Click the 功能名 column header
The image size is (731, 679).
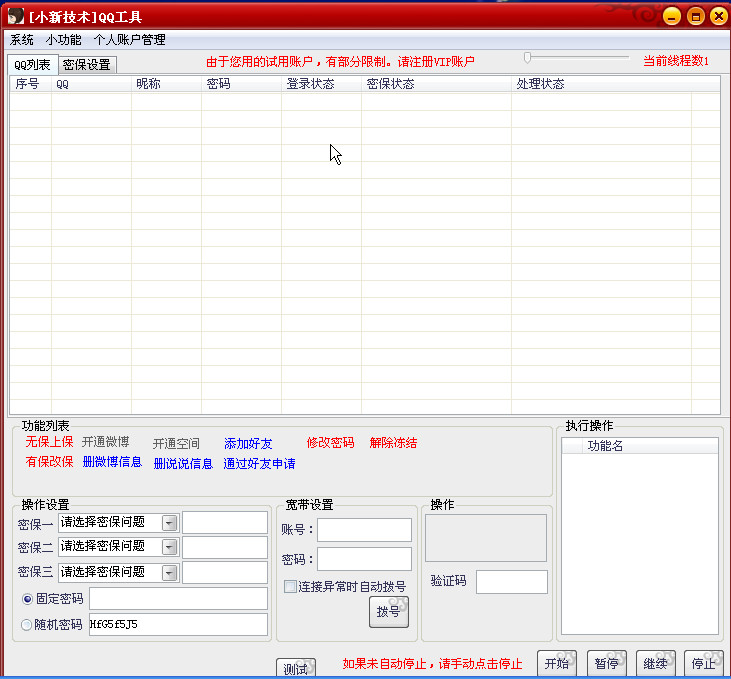650,446
